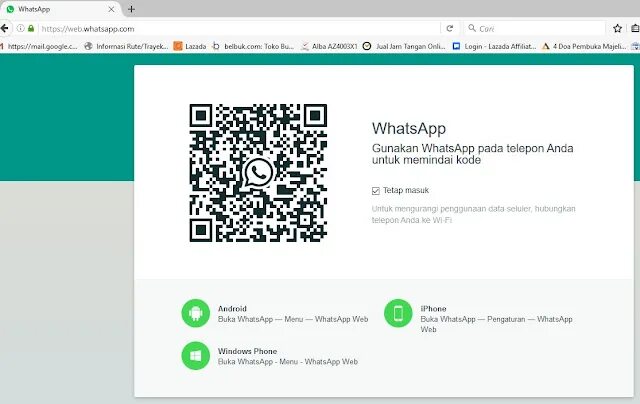Click the QR code image
The width and height of the screenshot is (640, 404).
(258, 173)
